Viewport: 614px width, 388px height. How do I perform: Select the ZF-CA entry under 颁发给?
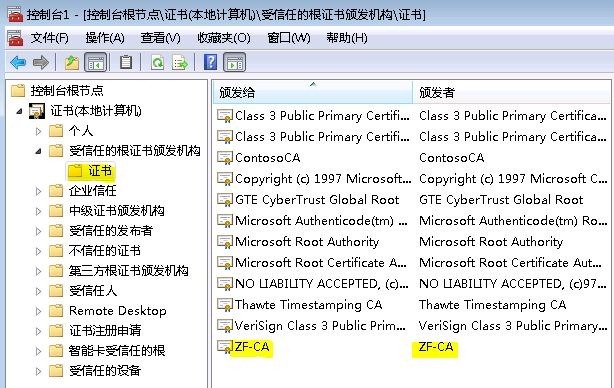coord(252,347)
